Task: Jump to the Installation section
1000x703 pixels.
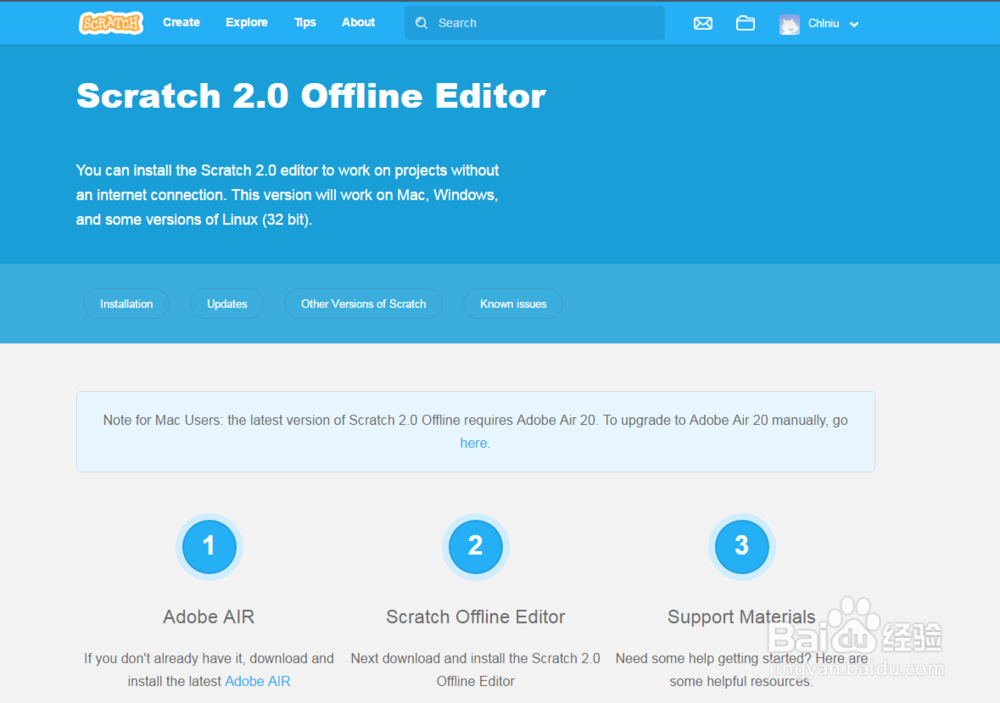Action: tap(126, 304)
